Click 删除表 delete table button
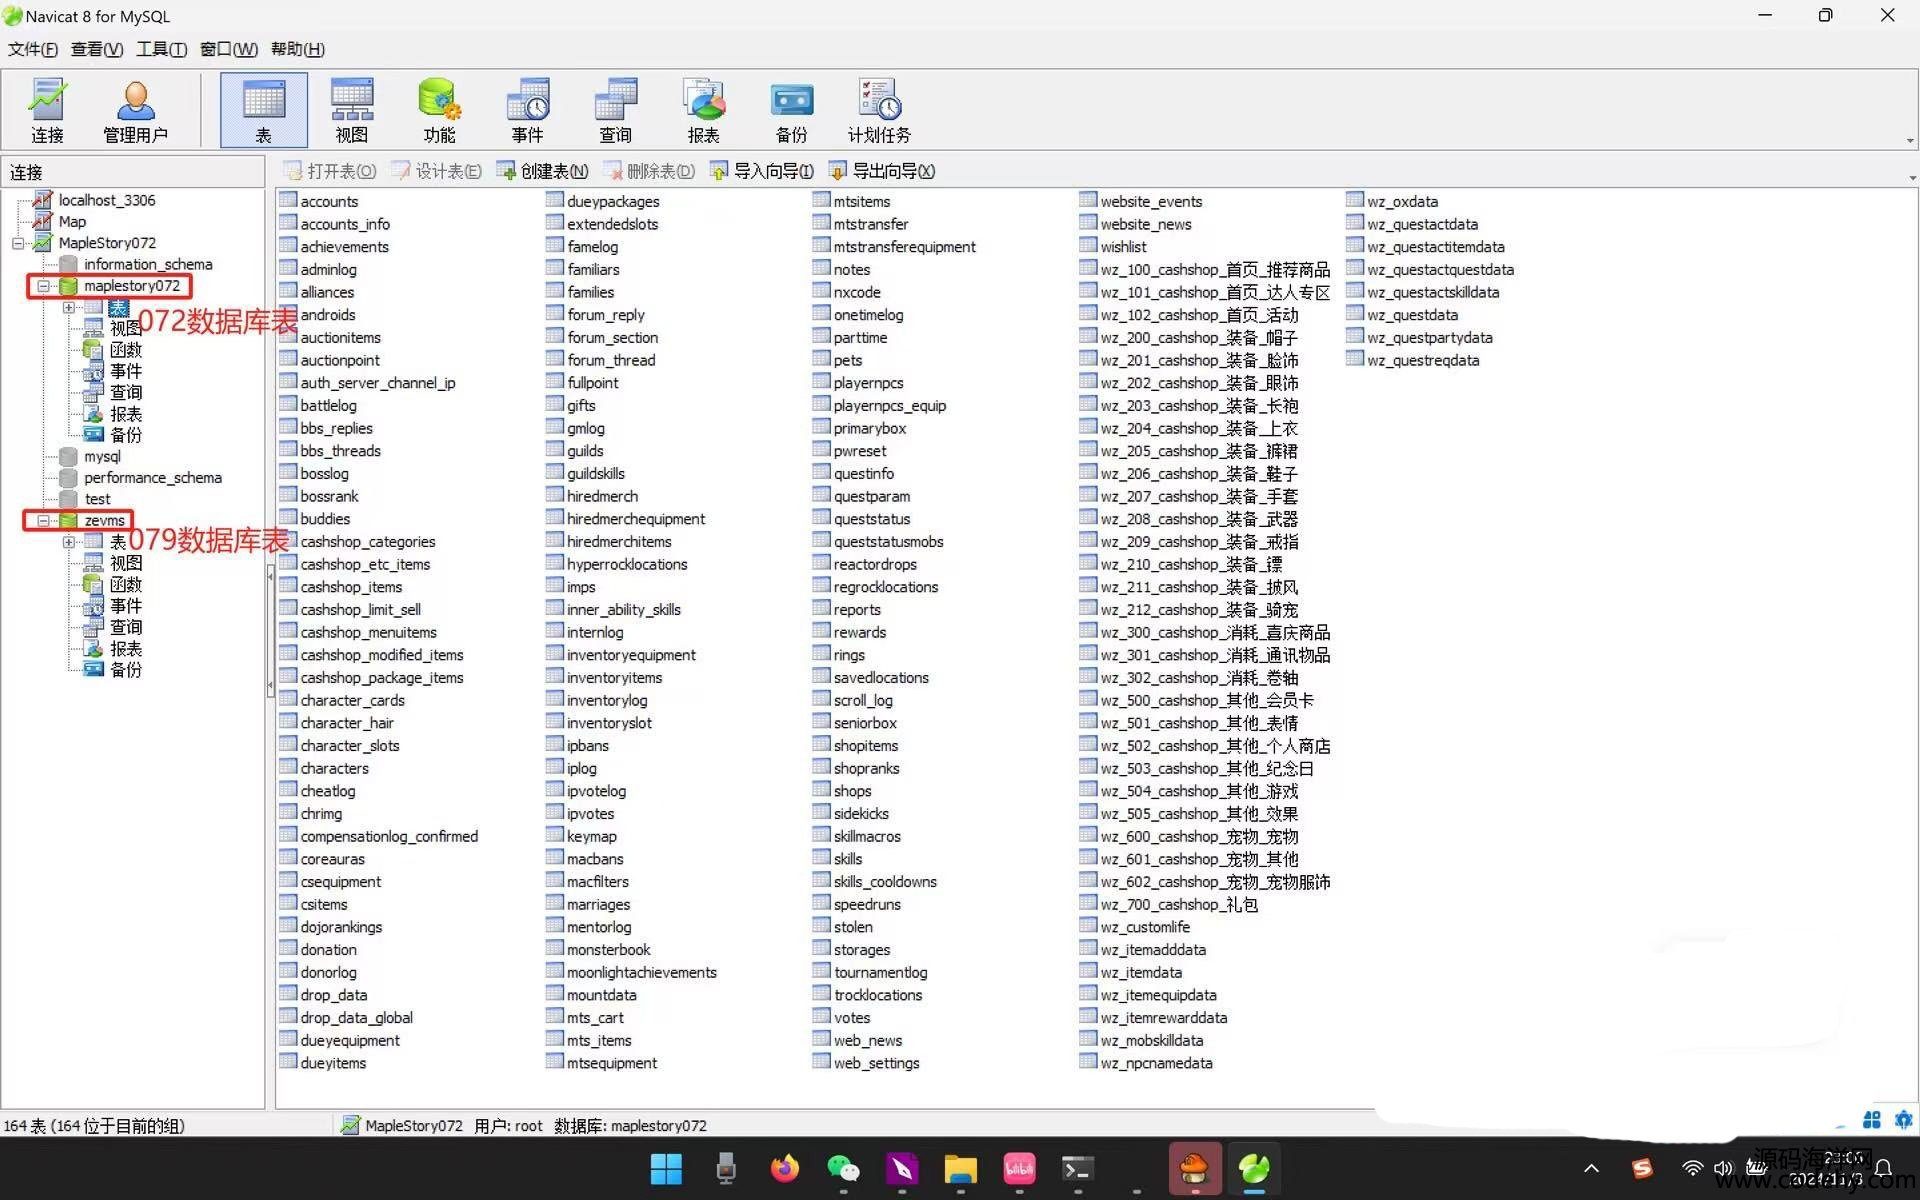Screen dimensions: 1920x1200 click(649, 171)
